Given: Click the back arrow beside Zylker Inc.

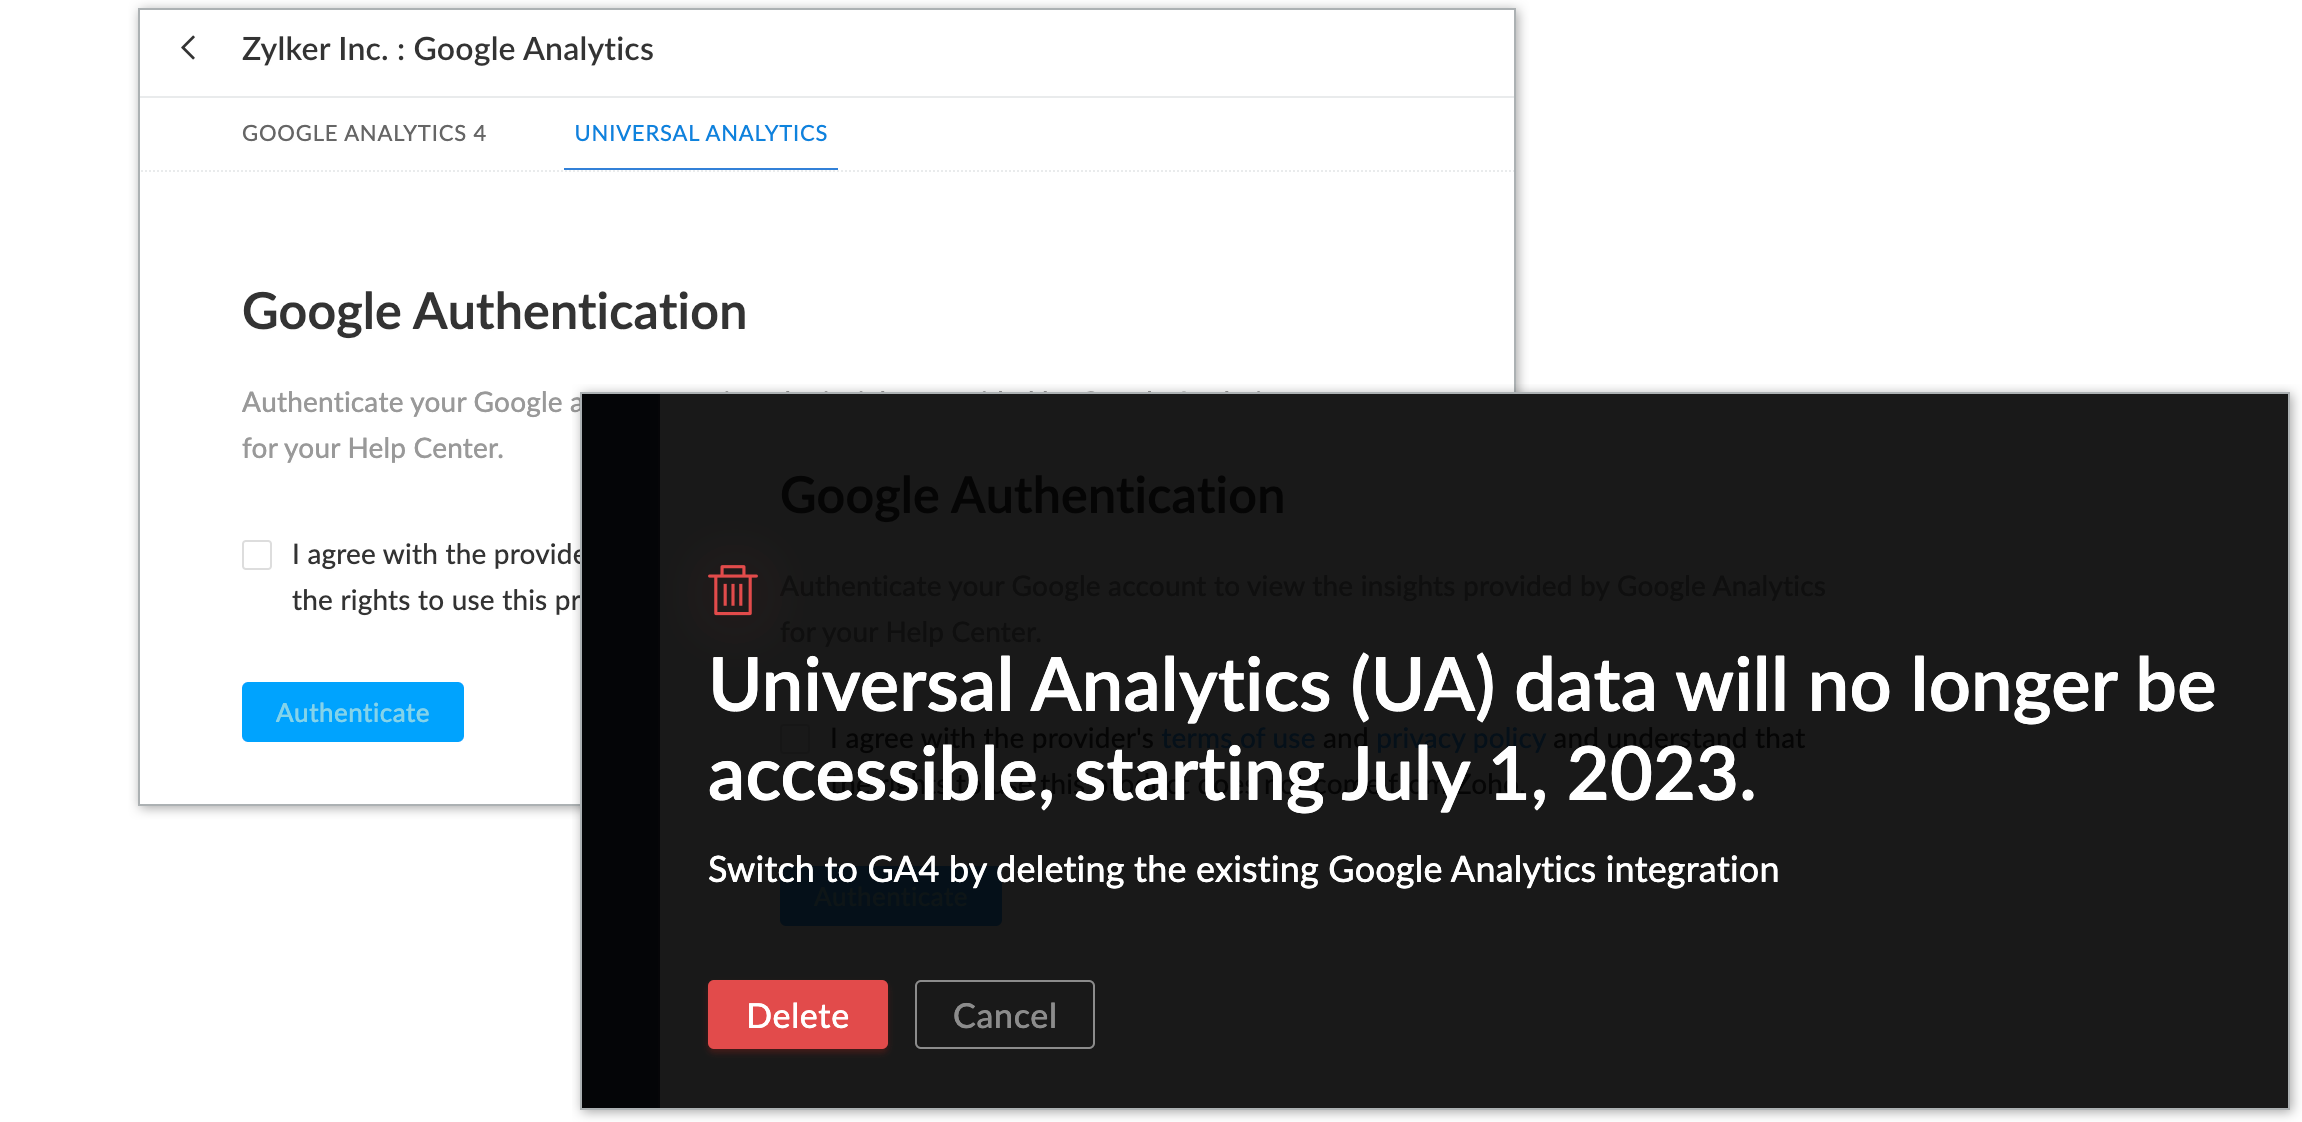Looking at the screenshot, I should [188, 48].
